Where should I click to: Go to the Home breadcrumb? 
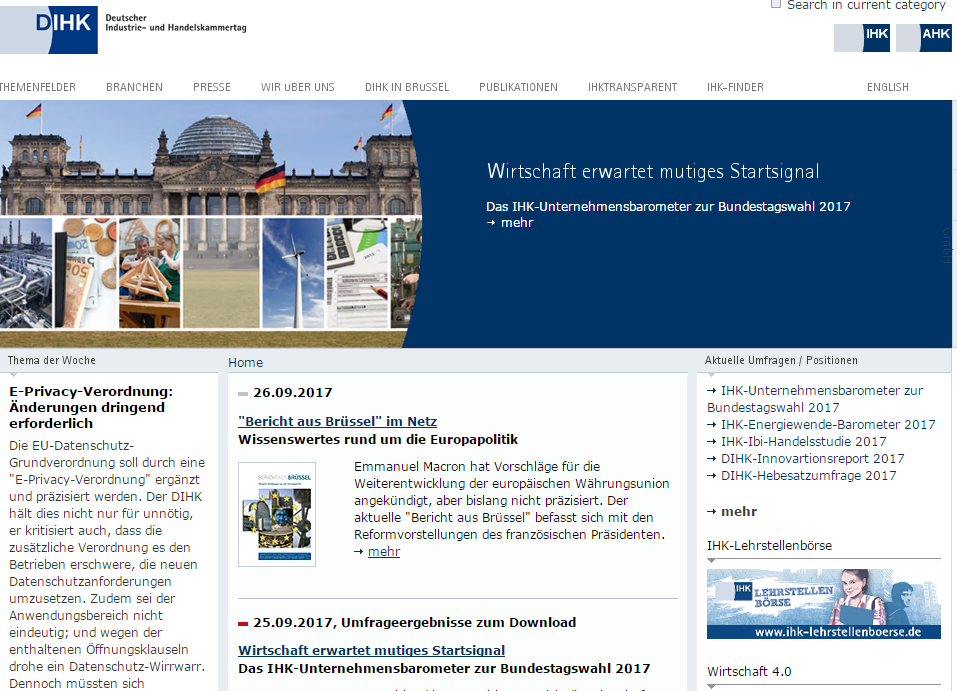245,363
